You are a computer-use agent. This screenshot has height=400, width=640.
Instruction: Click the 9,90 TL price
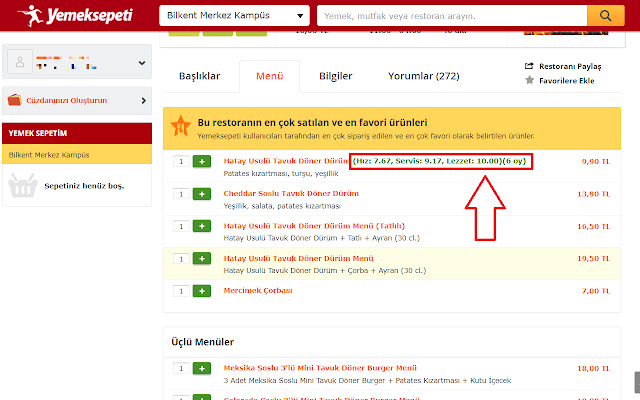tap(596, 161)
